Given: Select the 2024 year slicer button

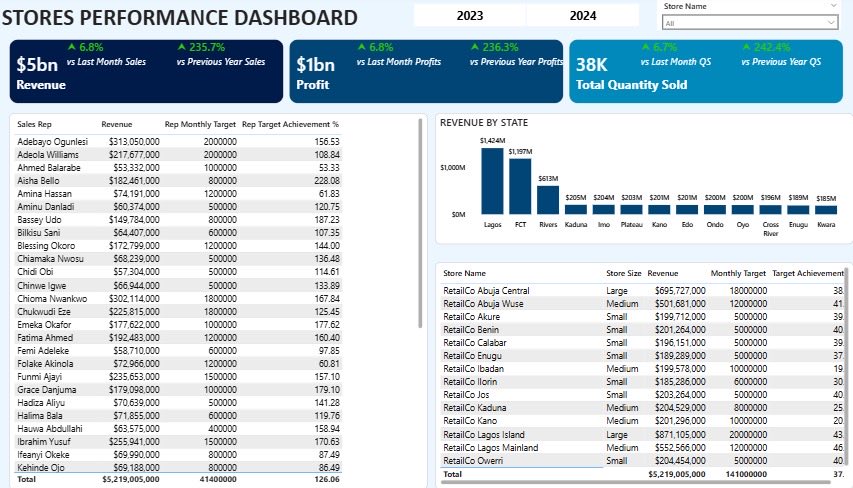Looking at the screenshot, I should pos(583,15).
